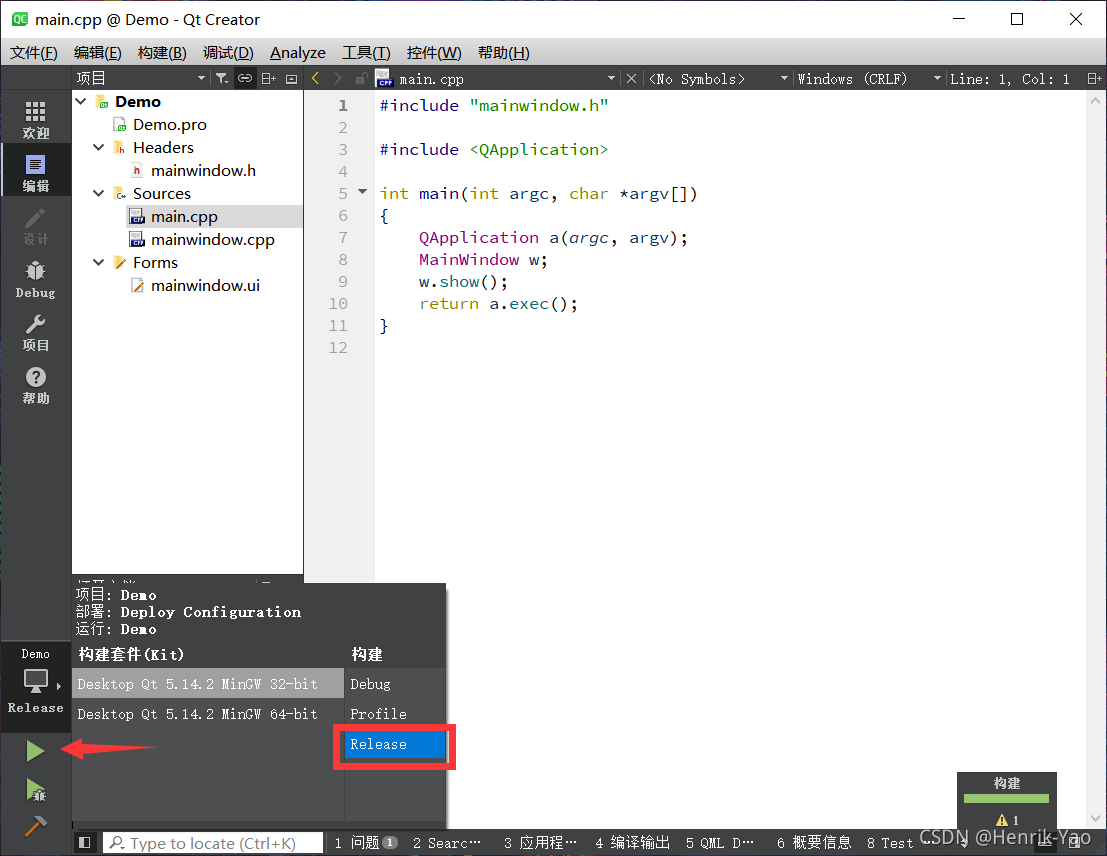Go back with the left arrow
The width and height of the screenshot is (1107, 856).
(x=316, y=78)
